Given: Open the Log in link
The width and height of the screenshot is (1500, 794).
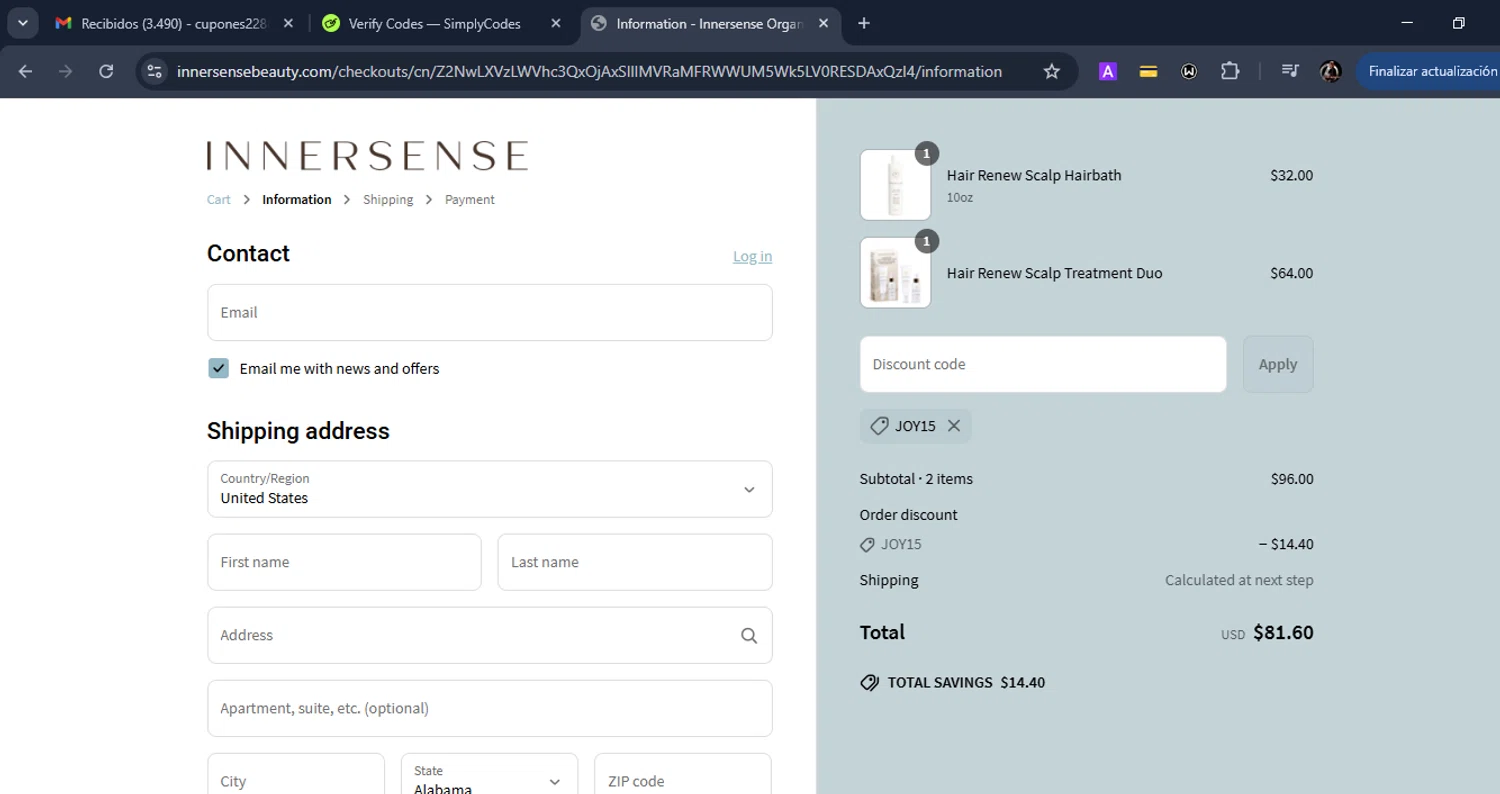Looking at the screenshot, I should click(752, 257).
